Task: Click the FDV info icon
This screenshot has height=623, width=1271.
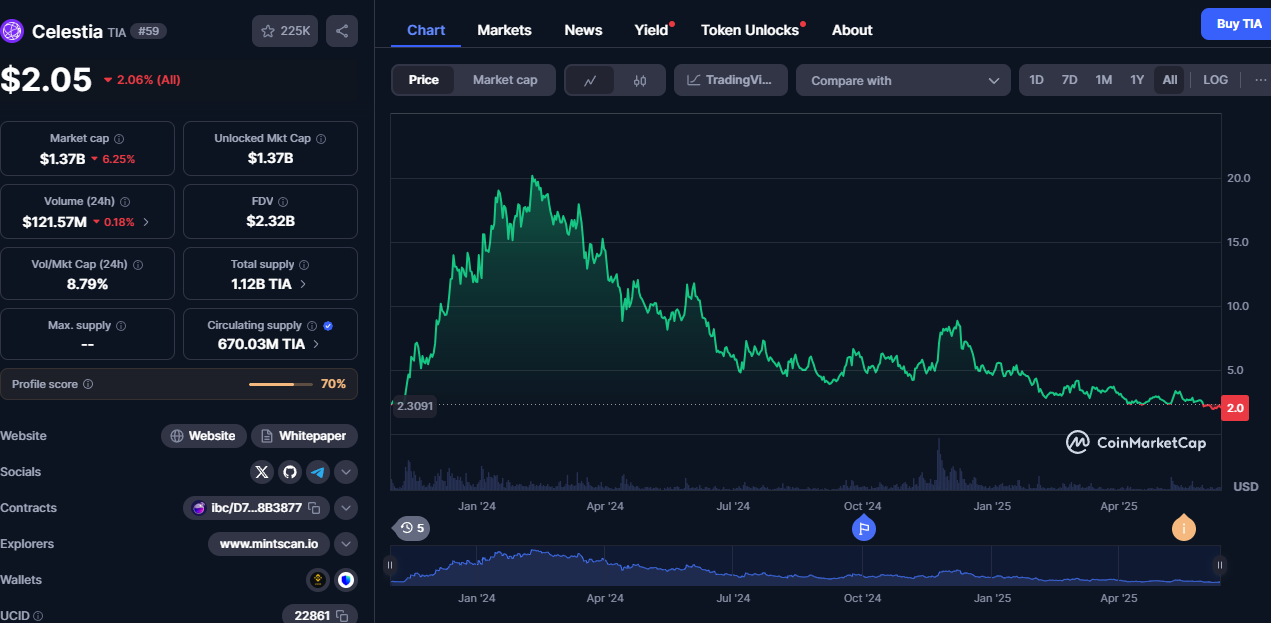Action: (x=284, y=202)
